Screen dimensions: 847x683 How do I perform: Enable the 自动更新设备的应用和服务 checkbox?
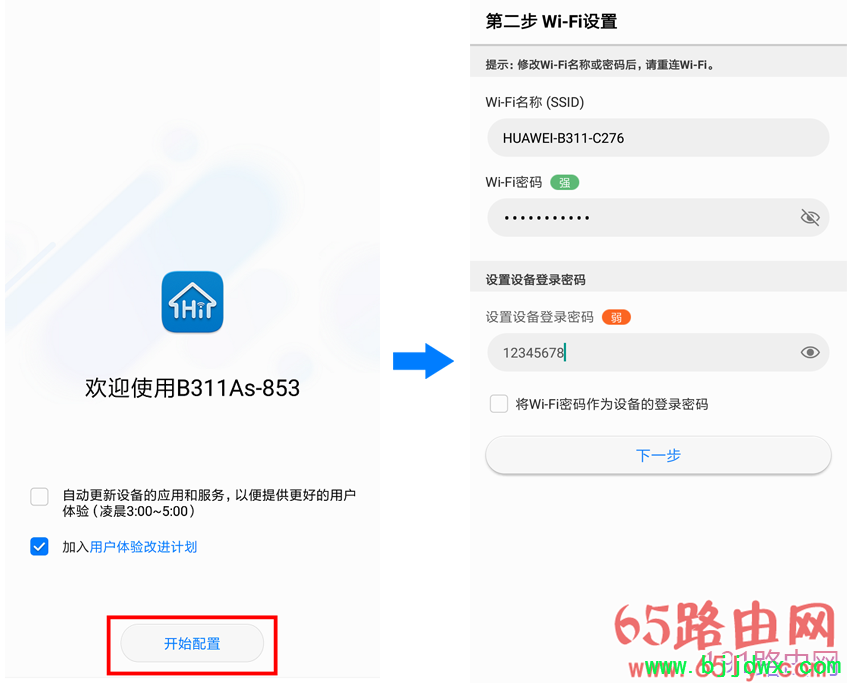point(38,496)
